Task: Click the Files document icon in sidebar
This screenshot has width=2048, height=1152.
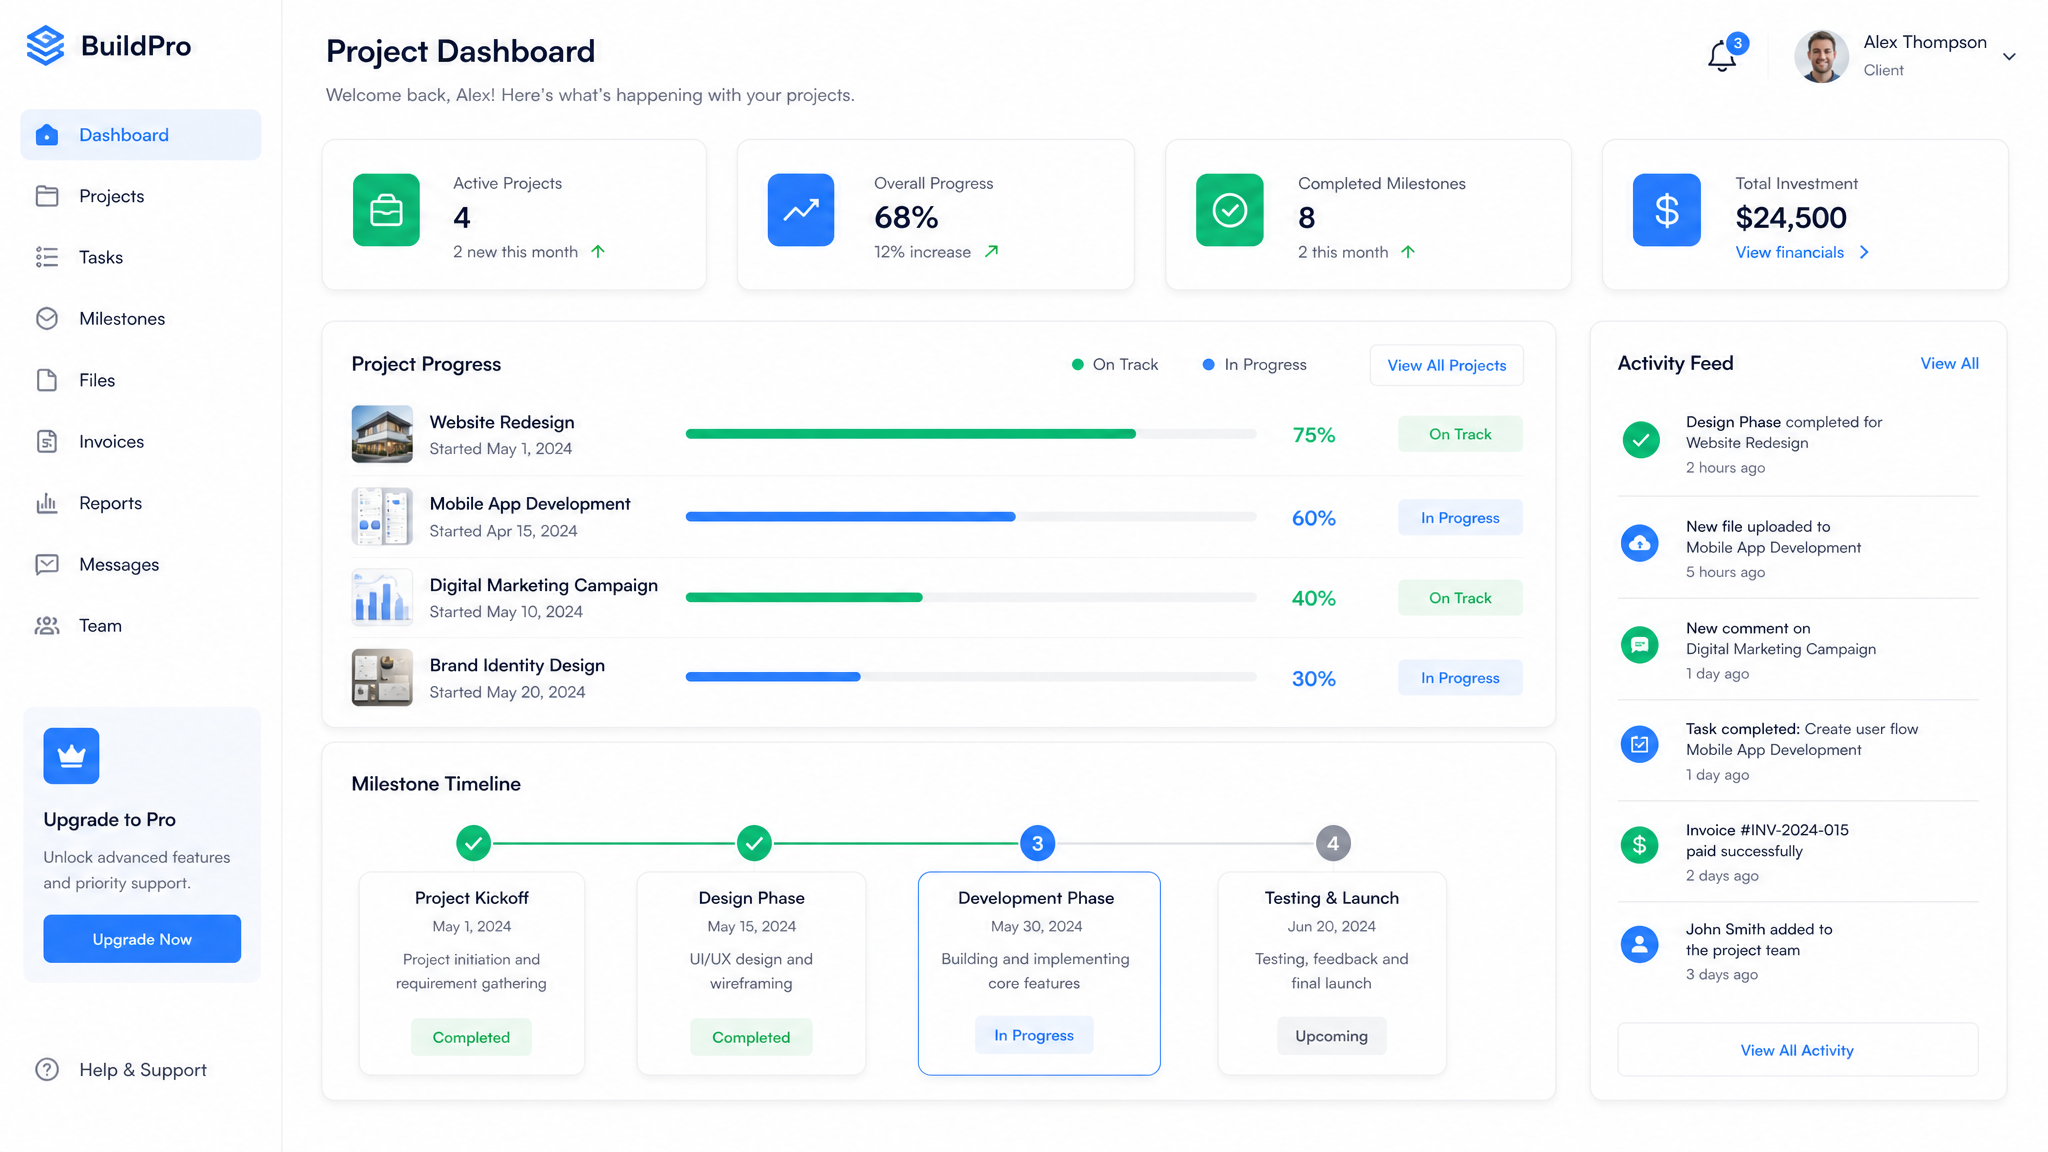Action: [x=47, y=380]
